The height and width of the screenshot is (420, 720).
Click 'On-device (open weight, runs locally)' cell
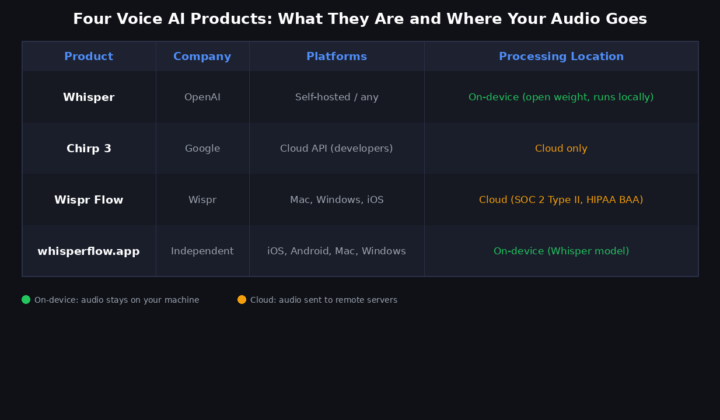[561, 97]
